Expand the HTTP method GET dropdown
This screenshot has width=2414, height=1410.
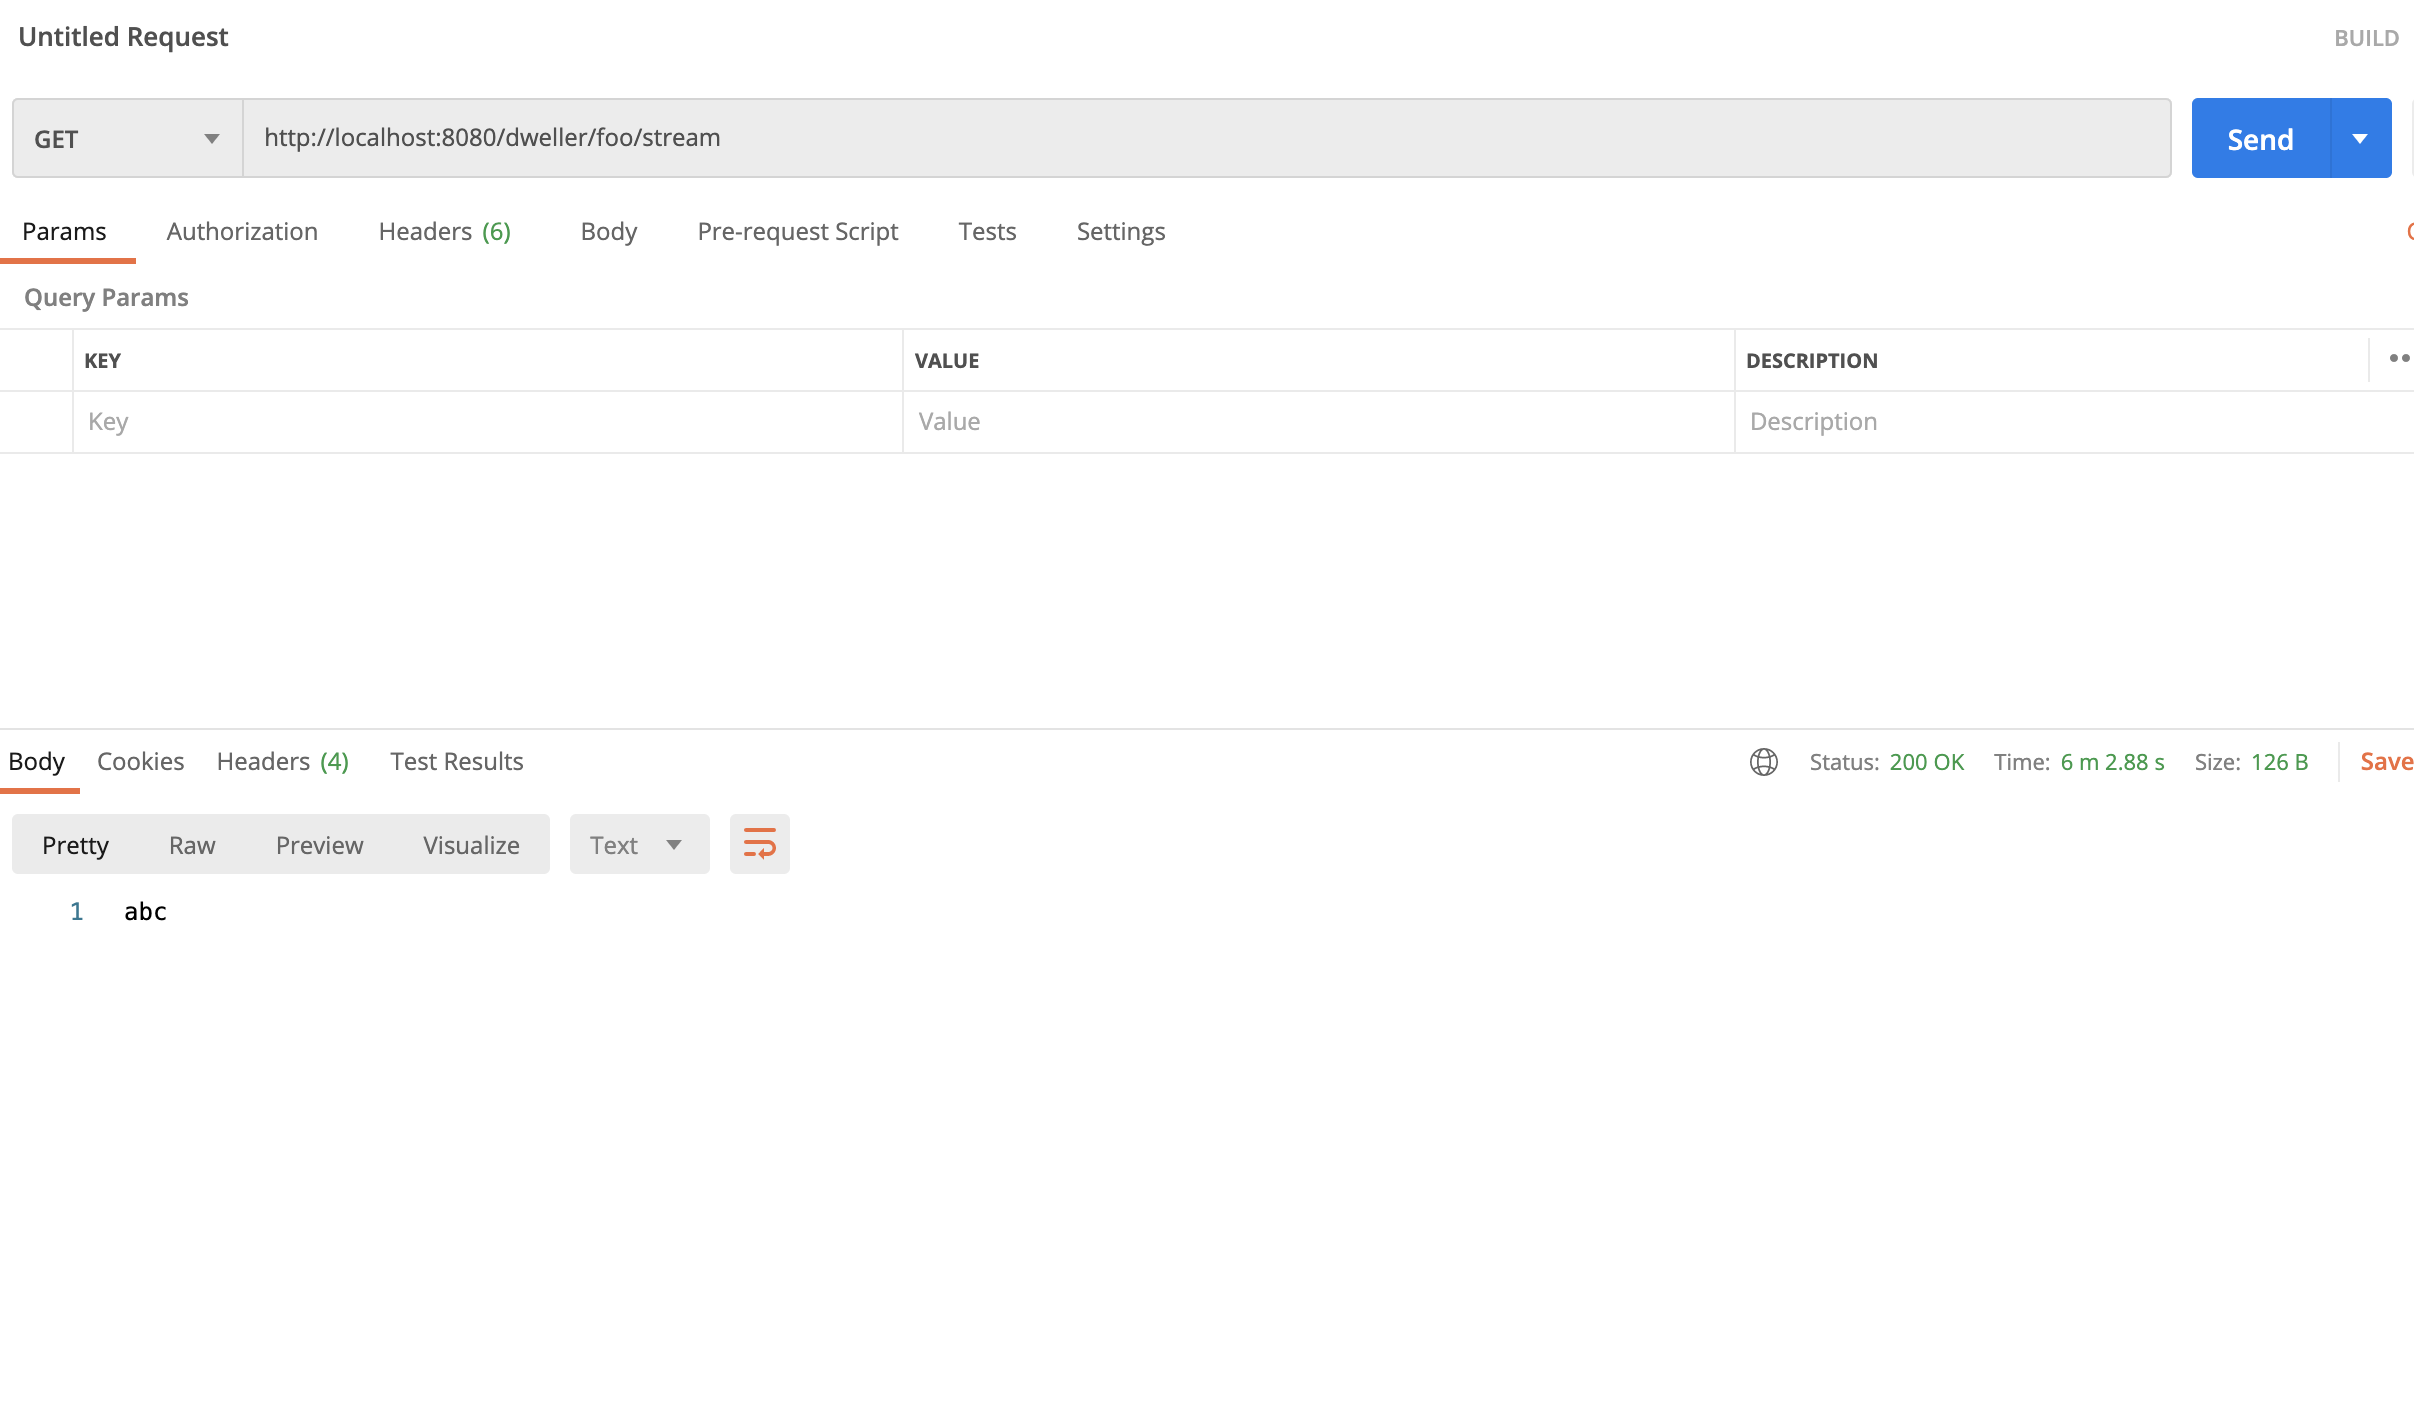[x=126, y=138]
